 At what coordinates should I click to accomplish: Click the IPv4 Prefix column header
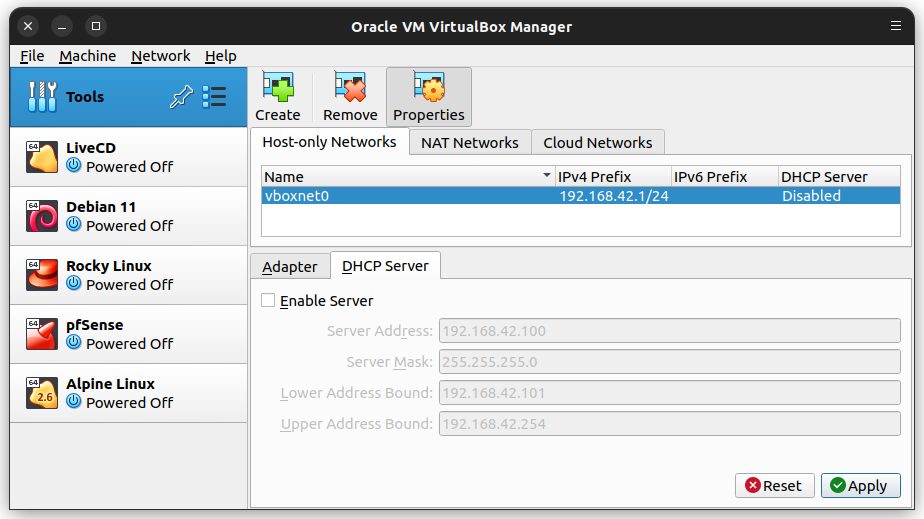[x=613, y=176]
